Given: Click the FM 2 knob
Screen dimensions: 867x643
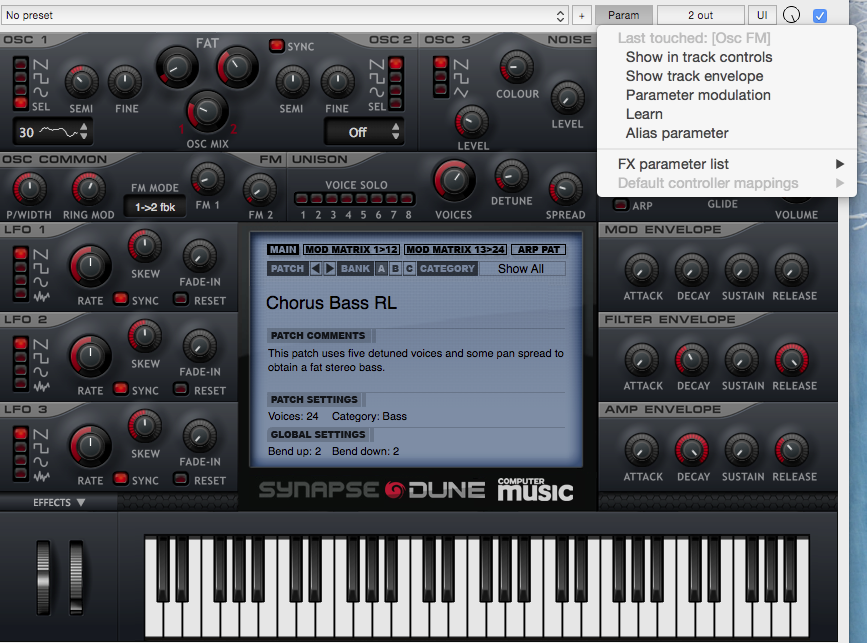Looking at the screenshot, I should pos(259,190).
